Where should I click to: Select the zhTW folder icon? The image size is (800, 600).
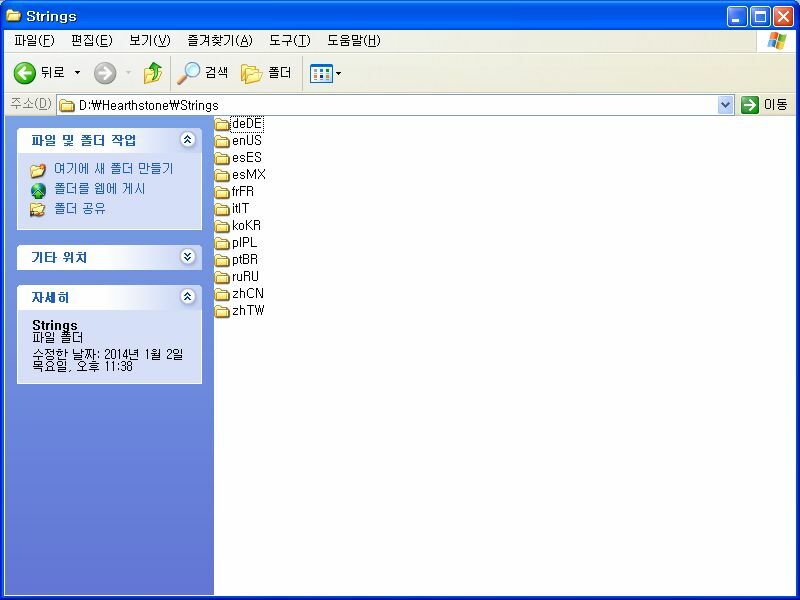pos(222,311)
